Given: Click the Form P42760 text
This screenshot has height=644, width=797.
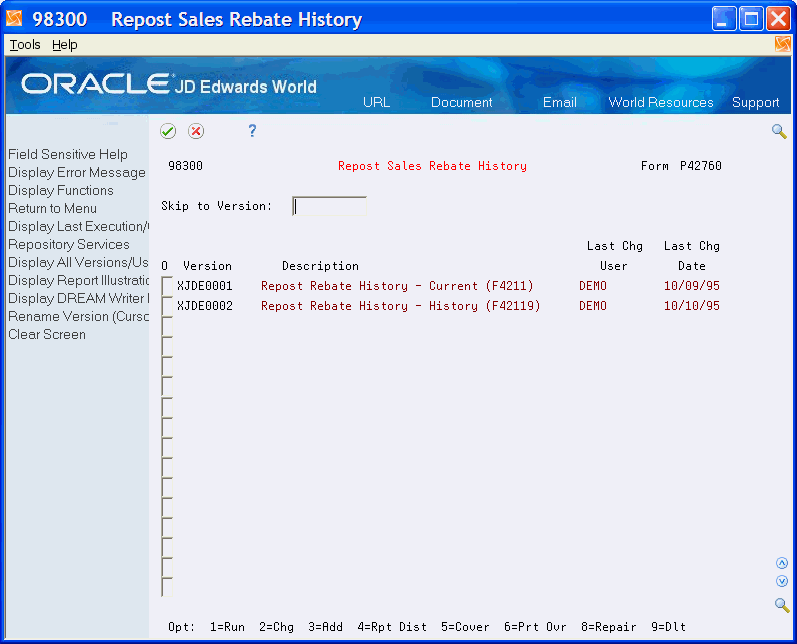Looking at the screenshot, I should point(681,166).
